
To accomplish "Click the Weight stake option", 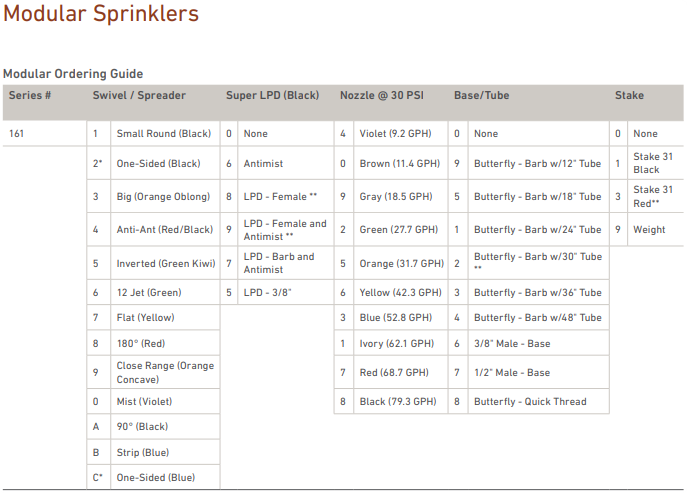I will [649, 230].
